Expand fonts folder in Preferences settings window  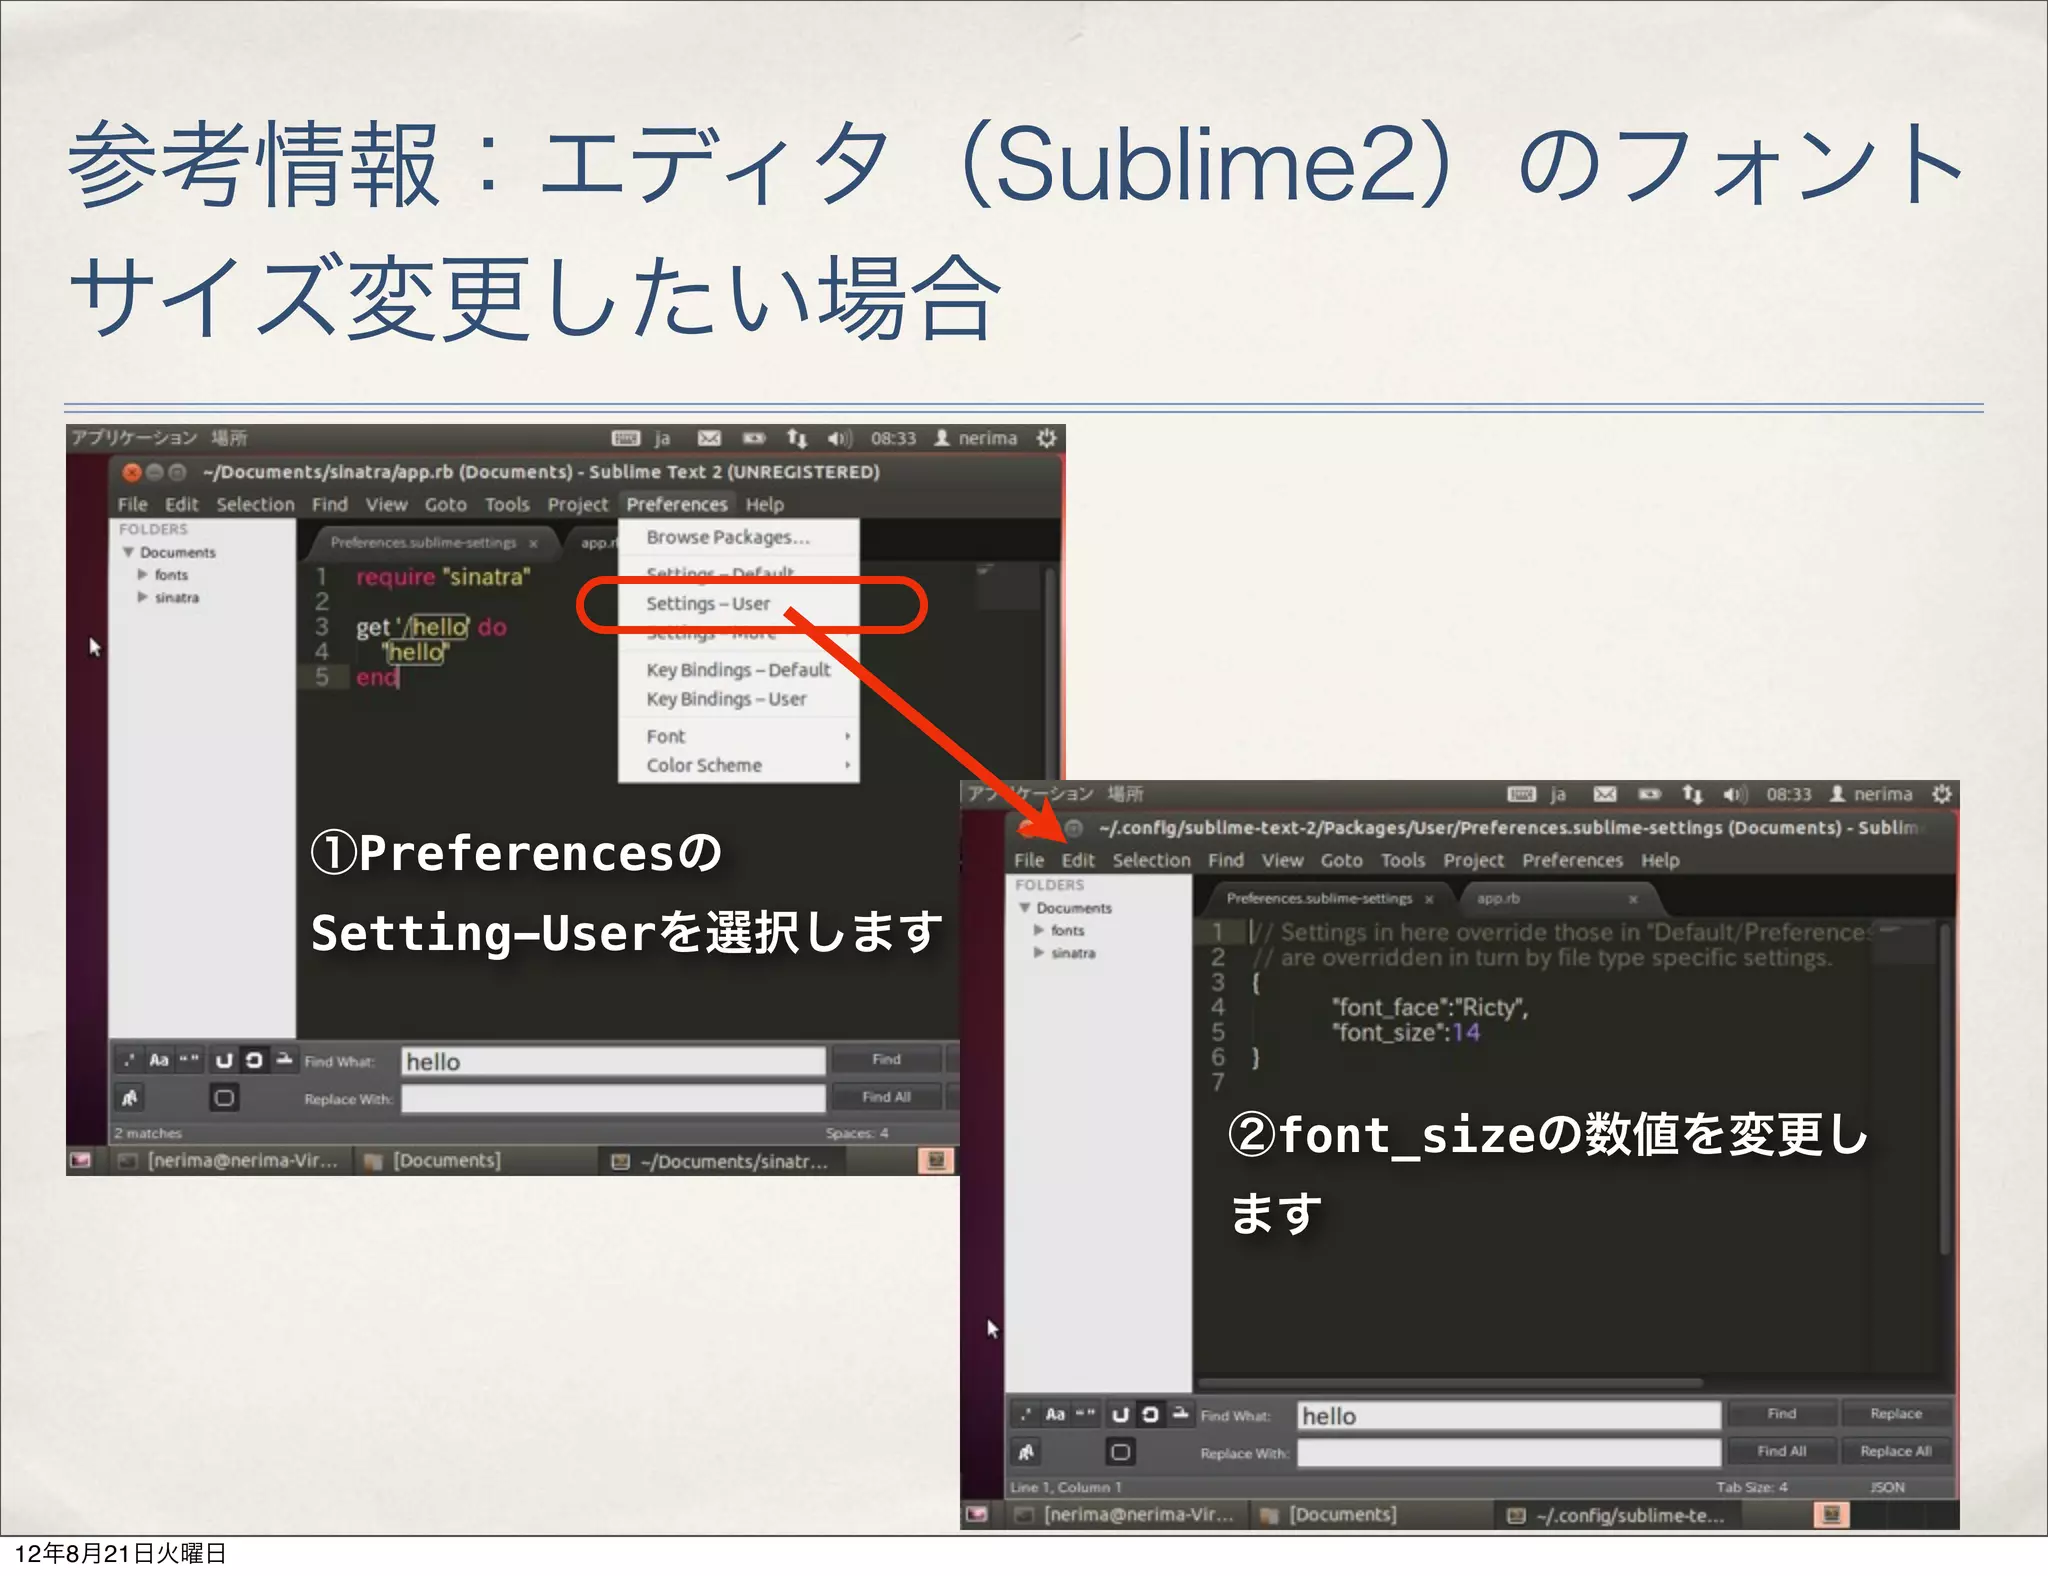click(x=1039, y=930)
